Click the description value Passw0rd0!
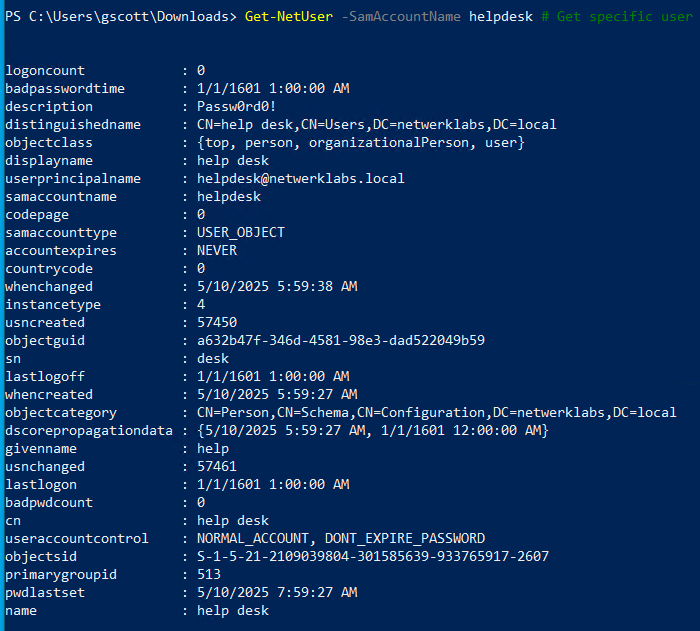700x631 pixels. [237, 106]
